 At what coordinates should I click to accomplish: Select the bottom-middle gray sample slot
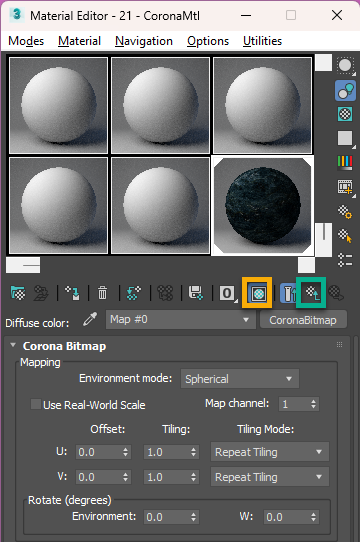click(x=160, y=206)
